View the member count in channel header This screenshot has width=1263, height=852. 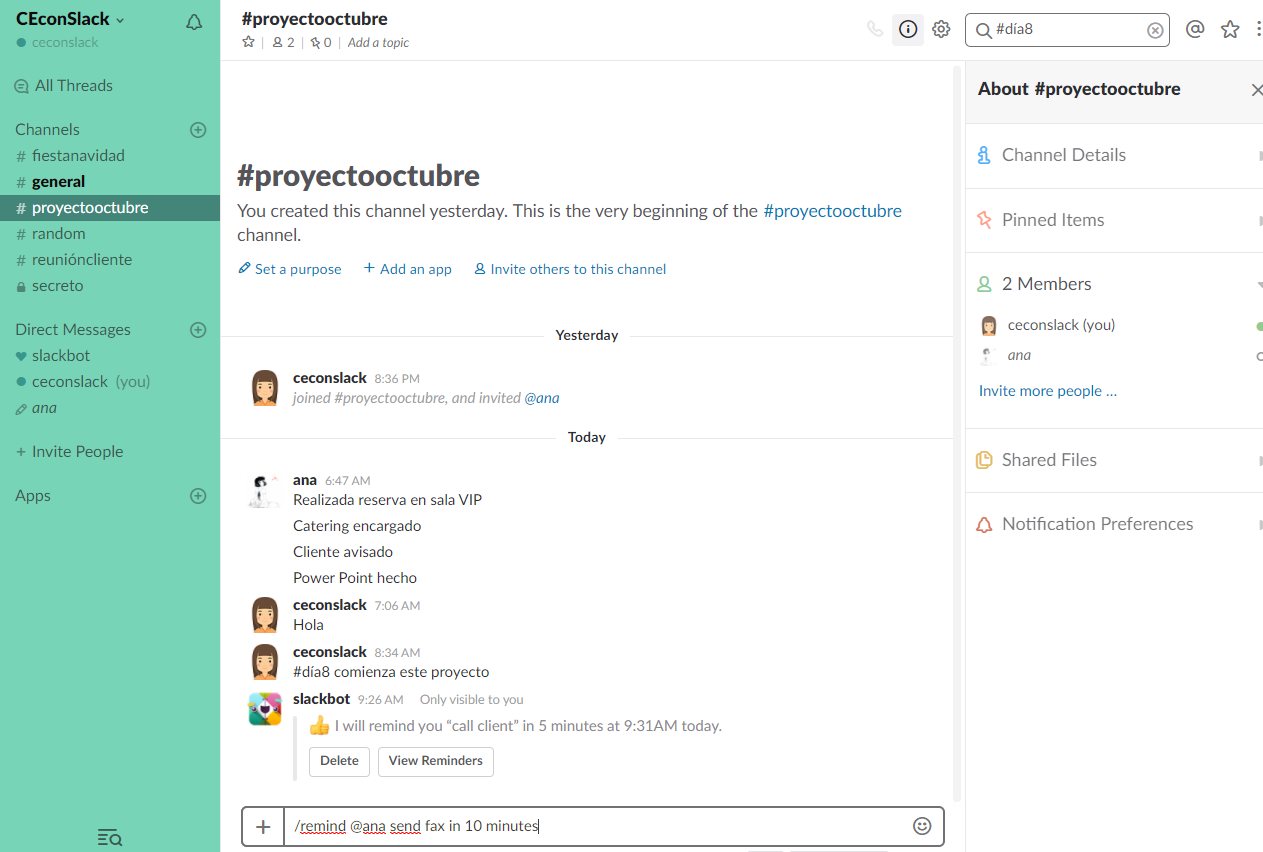pyautogui.click(x=283, y=42)
